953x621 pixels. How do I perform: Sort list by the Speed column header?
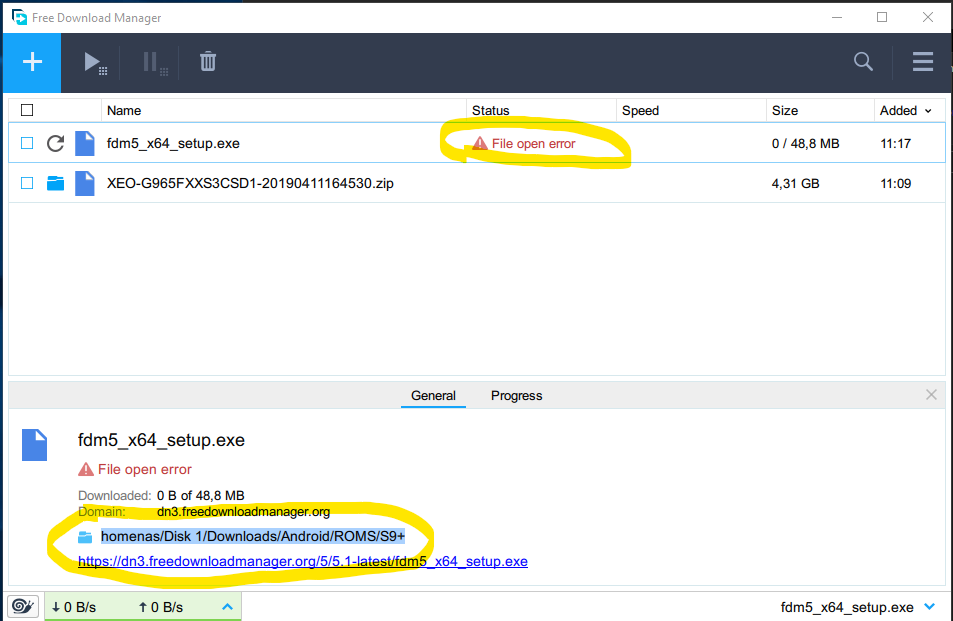[640, 111]
